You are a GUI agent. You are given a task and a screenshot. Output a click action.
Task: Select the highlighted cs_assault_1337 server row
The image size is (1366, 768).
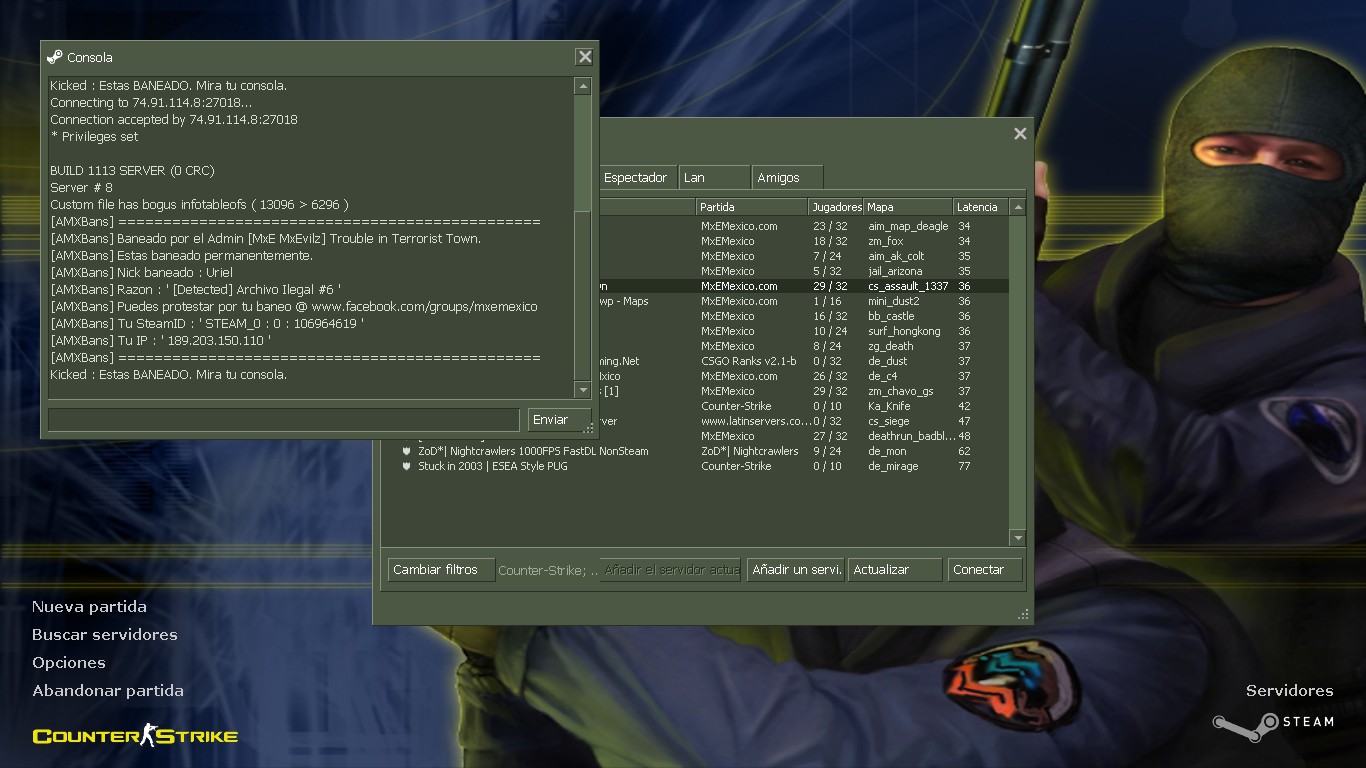coord(803,286)
